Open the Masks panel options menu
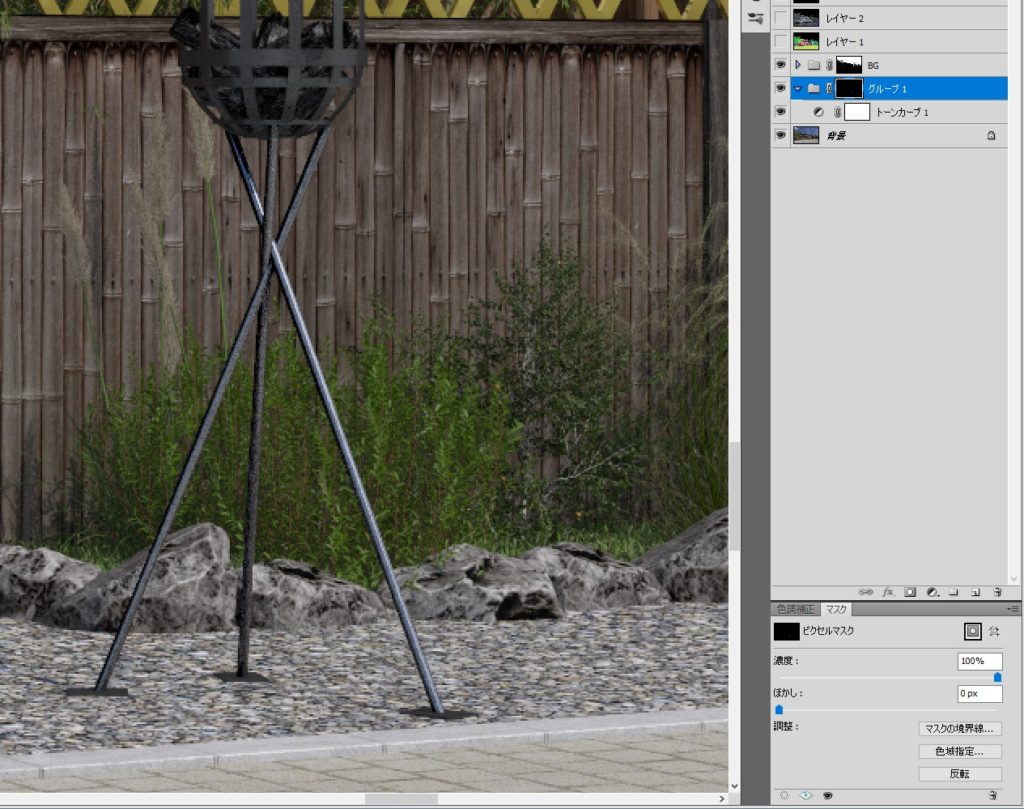 pos(1013,609)
